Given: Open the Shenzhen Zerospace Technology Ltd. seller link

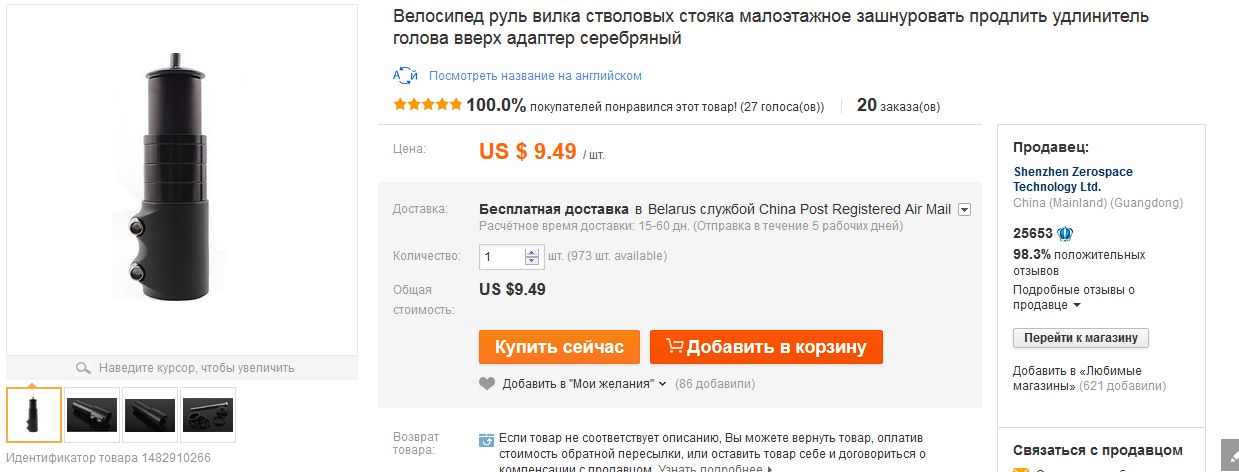Looking at the screenshot, I should [1072, 179].
